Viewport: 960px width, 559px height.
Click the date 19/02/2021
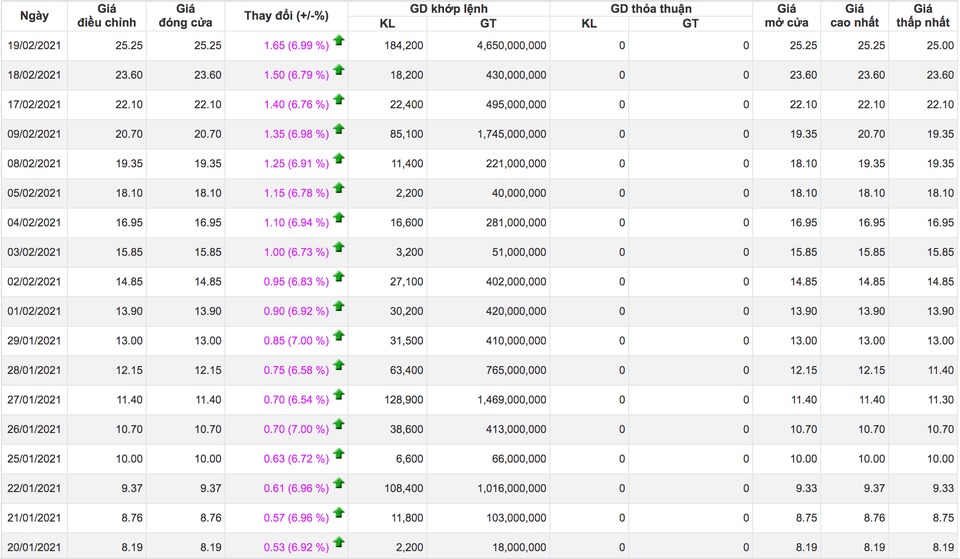tap(34, 46)
